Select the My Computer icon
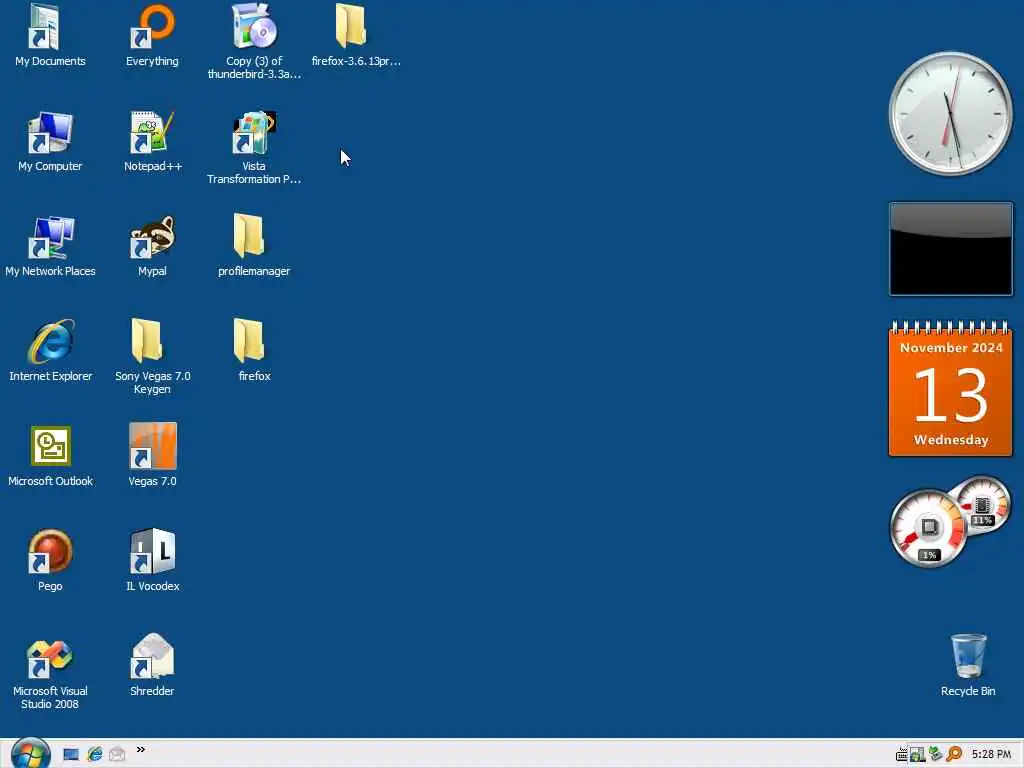 click(x=50, y=141)
